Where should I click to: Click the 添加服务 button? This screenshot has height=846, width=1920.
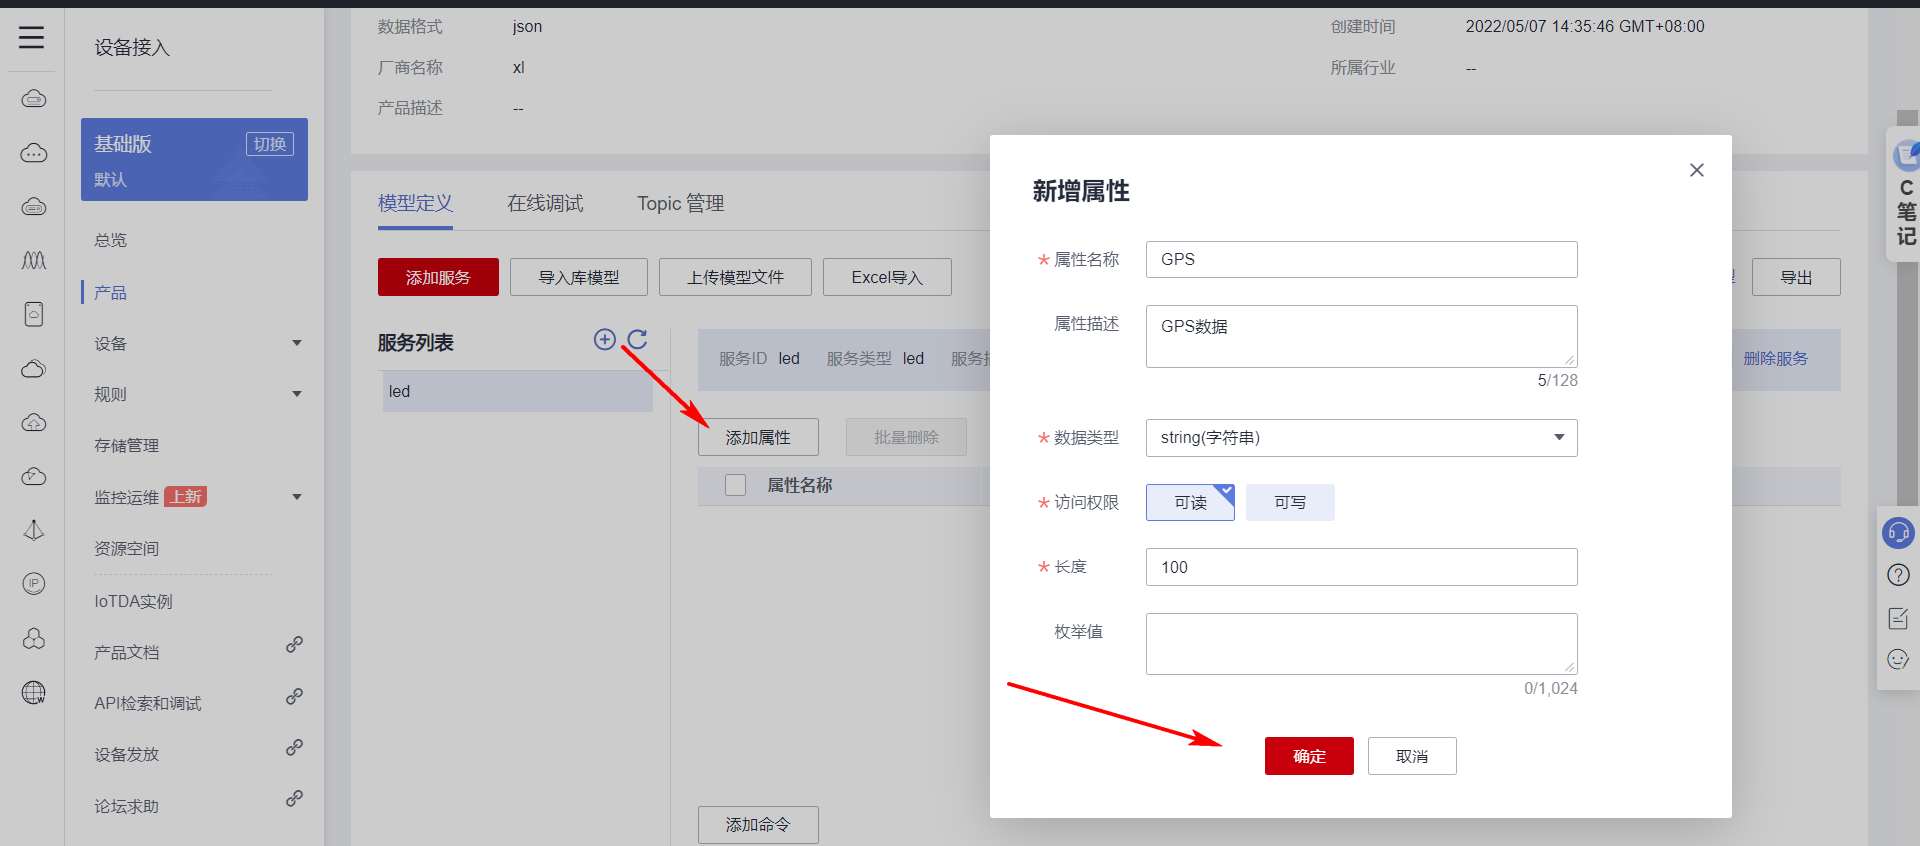click(438, 277)
